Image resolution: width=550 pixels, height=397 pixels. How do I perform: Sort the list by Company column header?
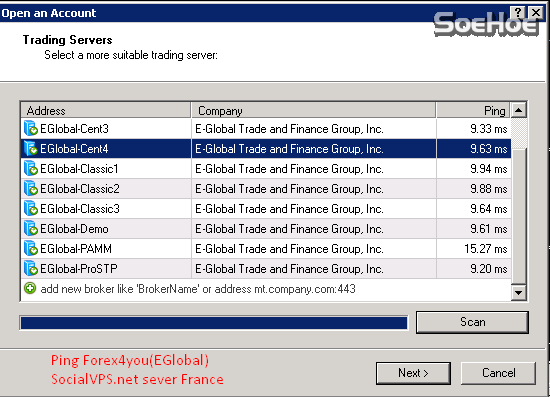pos(314,110)
